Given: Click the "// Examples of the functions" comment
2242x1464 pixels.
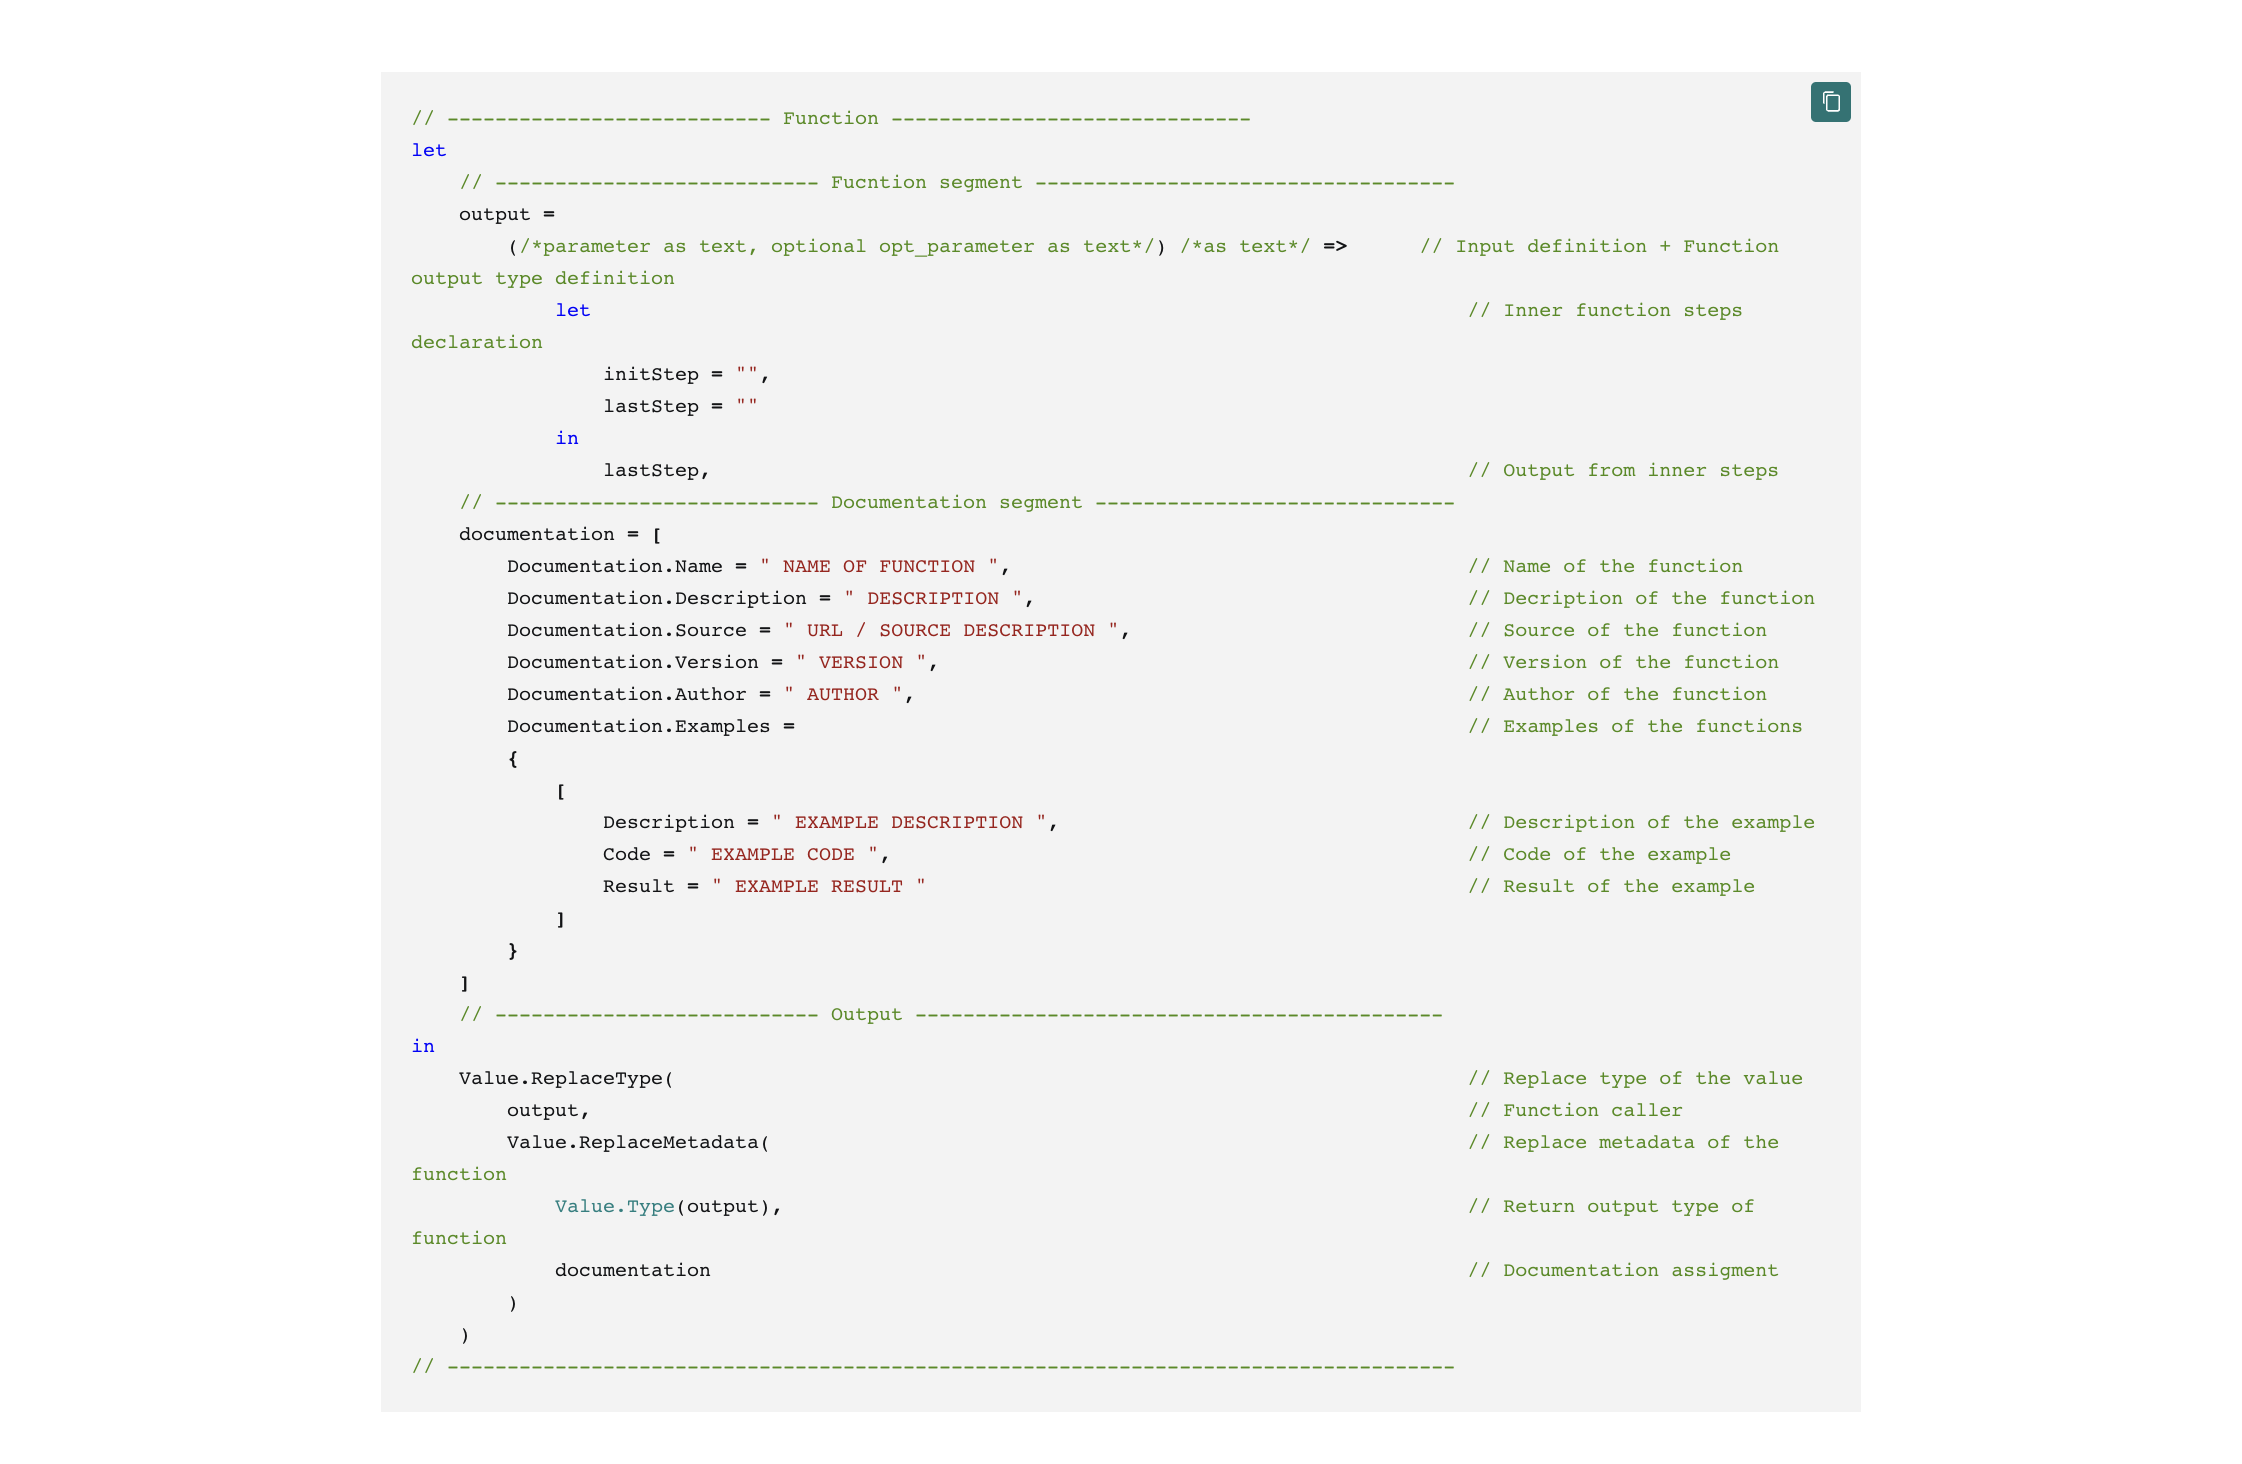Looking at the screenshot, I should [1635, 726].
